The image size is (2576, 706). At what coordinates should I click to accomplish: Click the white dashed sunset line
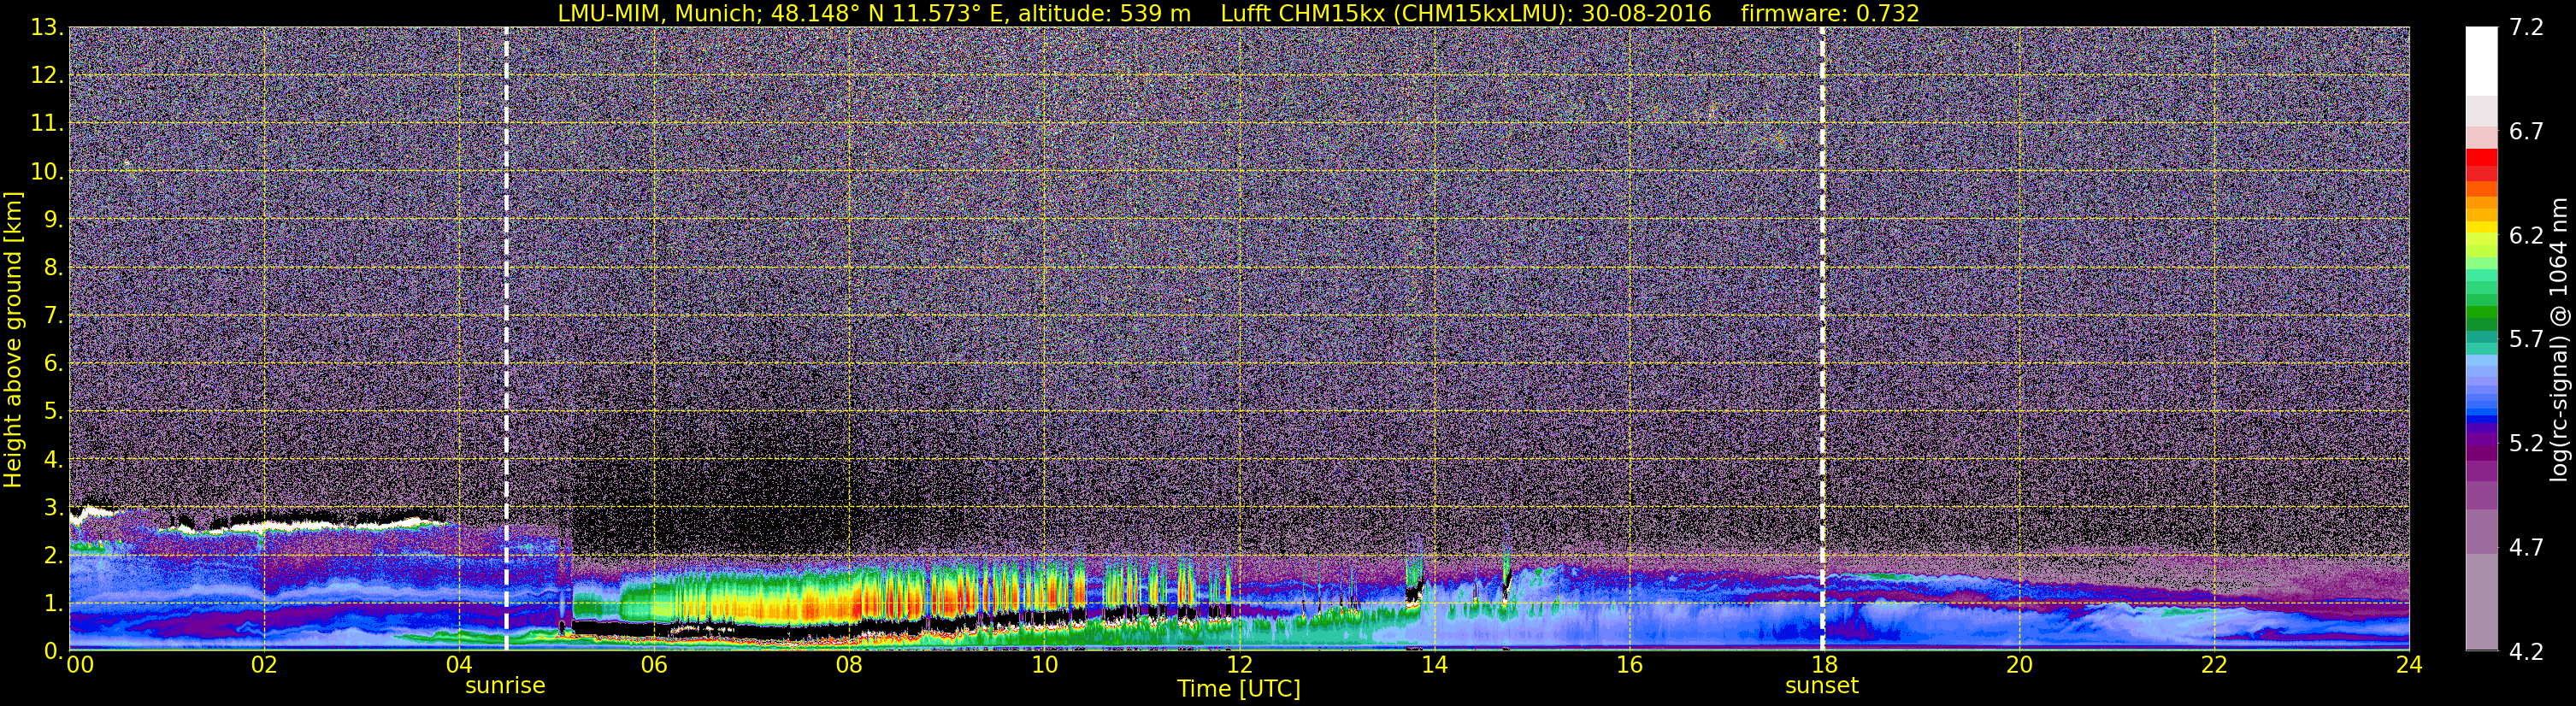point(1822,338)
